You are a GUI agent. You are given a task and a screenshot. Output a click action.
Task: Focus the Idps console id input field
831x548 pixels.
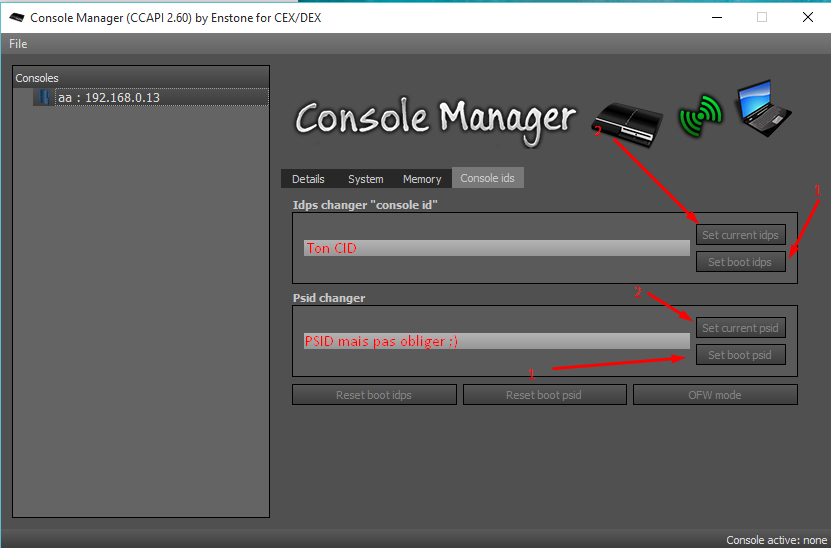point(497,248)
